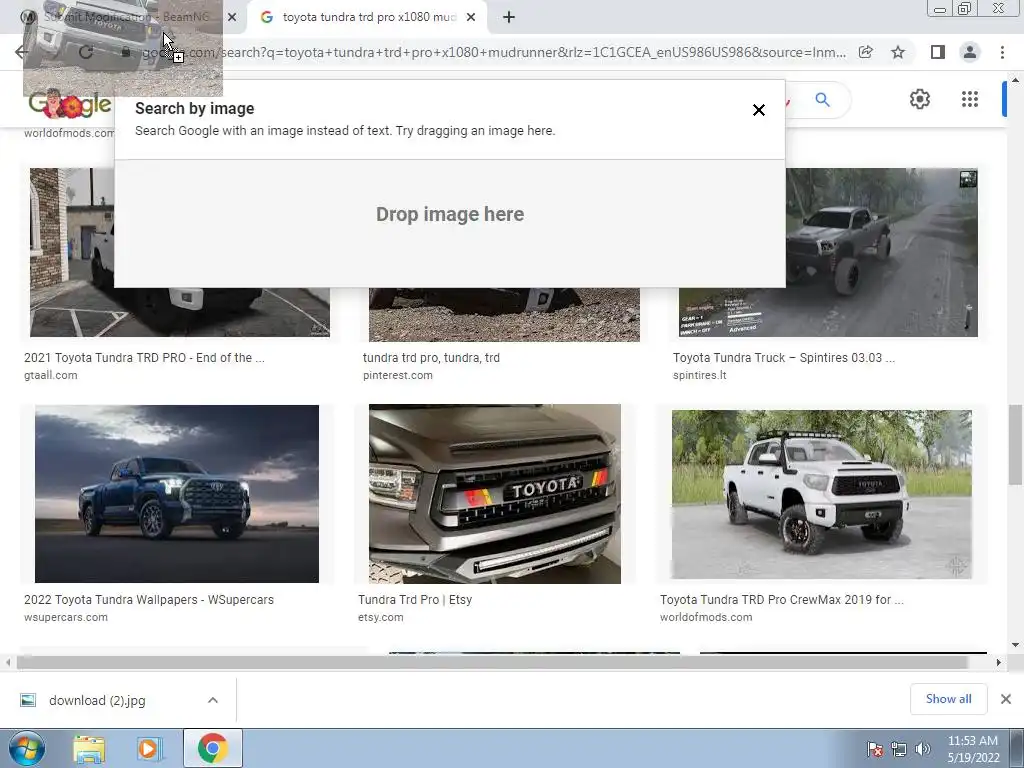Screen dimensions: 1024x768
Task: Open the Google apps grid
Action: [x=970, y=99]
